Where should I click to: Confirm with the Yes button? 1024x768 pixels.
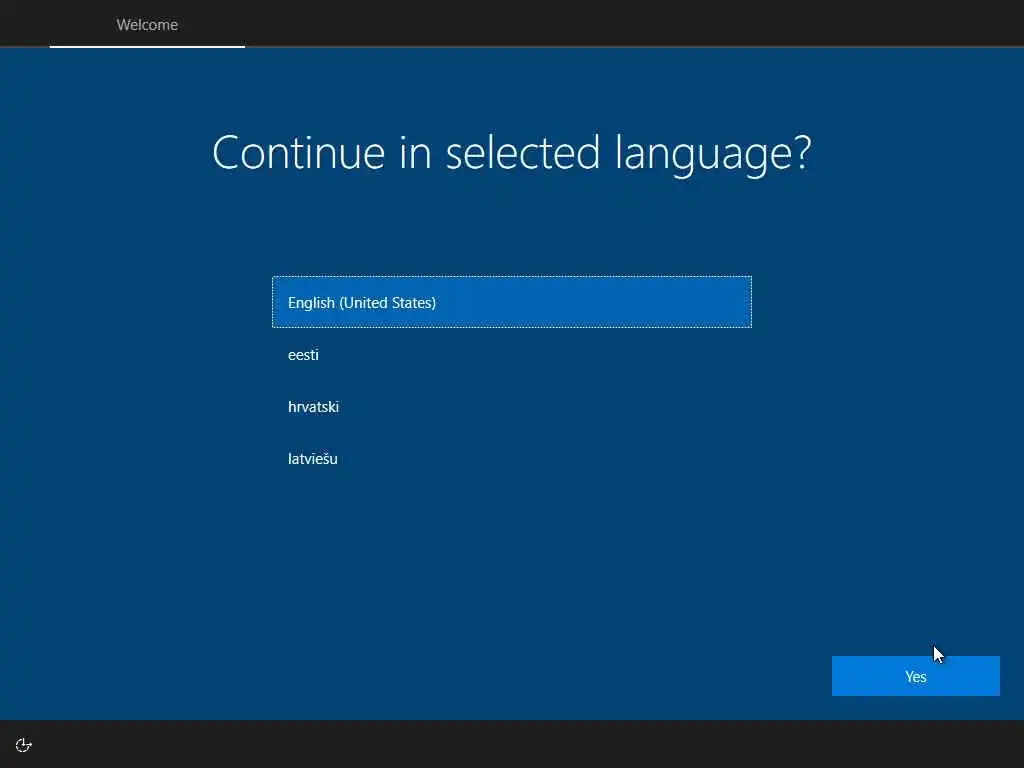point(916,676)
